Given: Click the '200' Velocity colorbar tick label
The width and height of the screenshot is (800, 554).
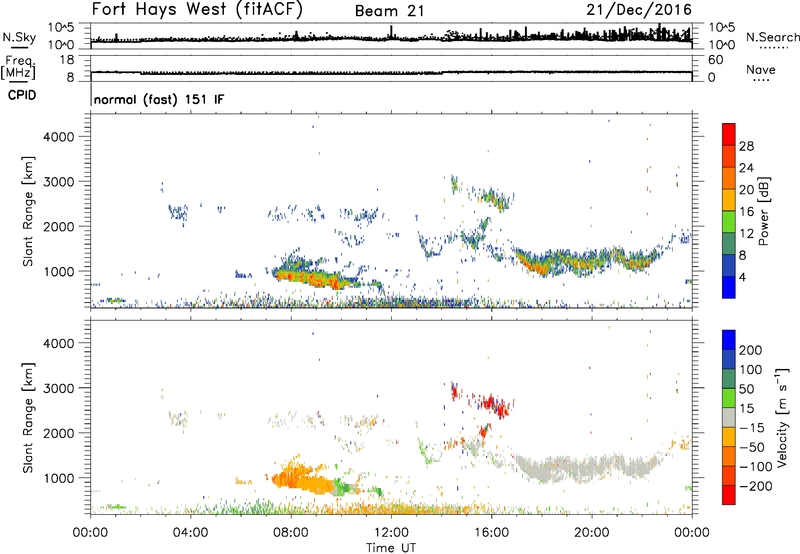Looking at the screenshot, I should [x=751, y=350].
